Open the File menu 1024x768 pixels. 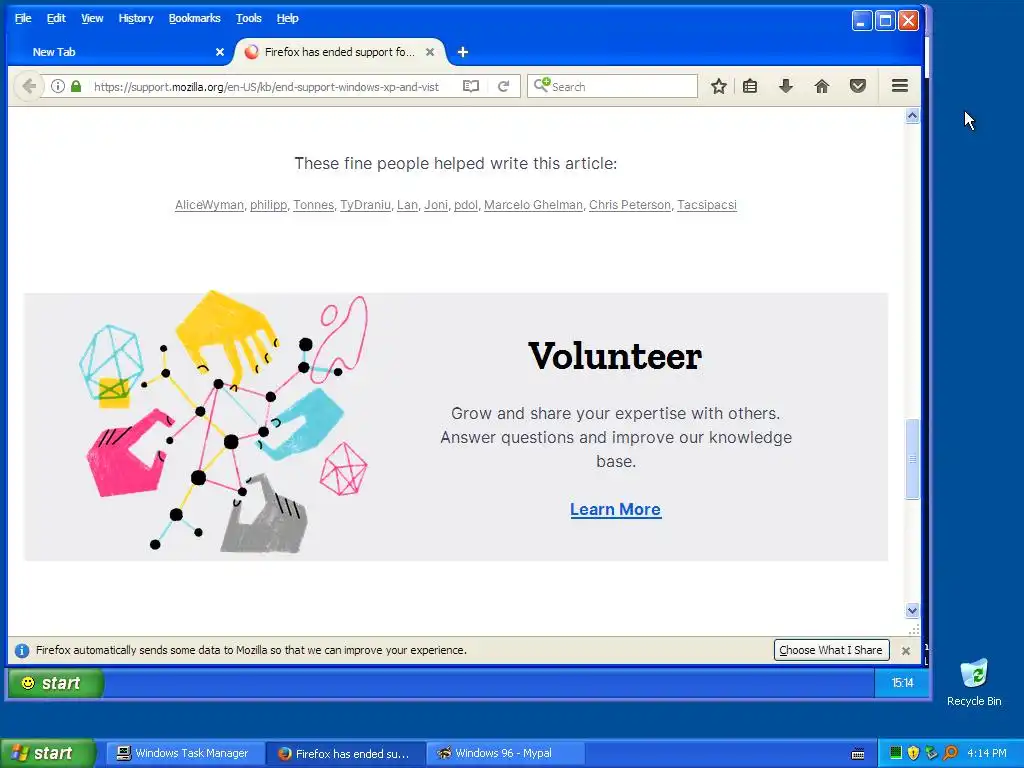pyautogui.click(x=23, y=18)
